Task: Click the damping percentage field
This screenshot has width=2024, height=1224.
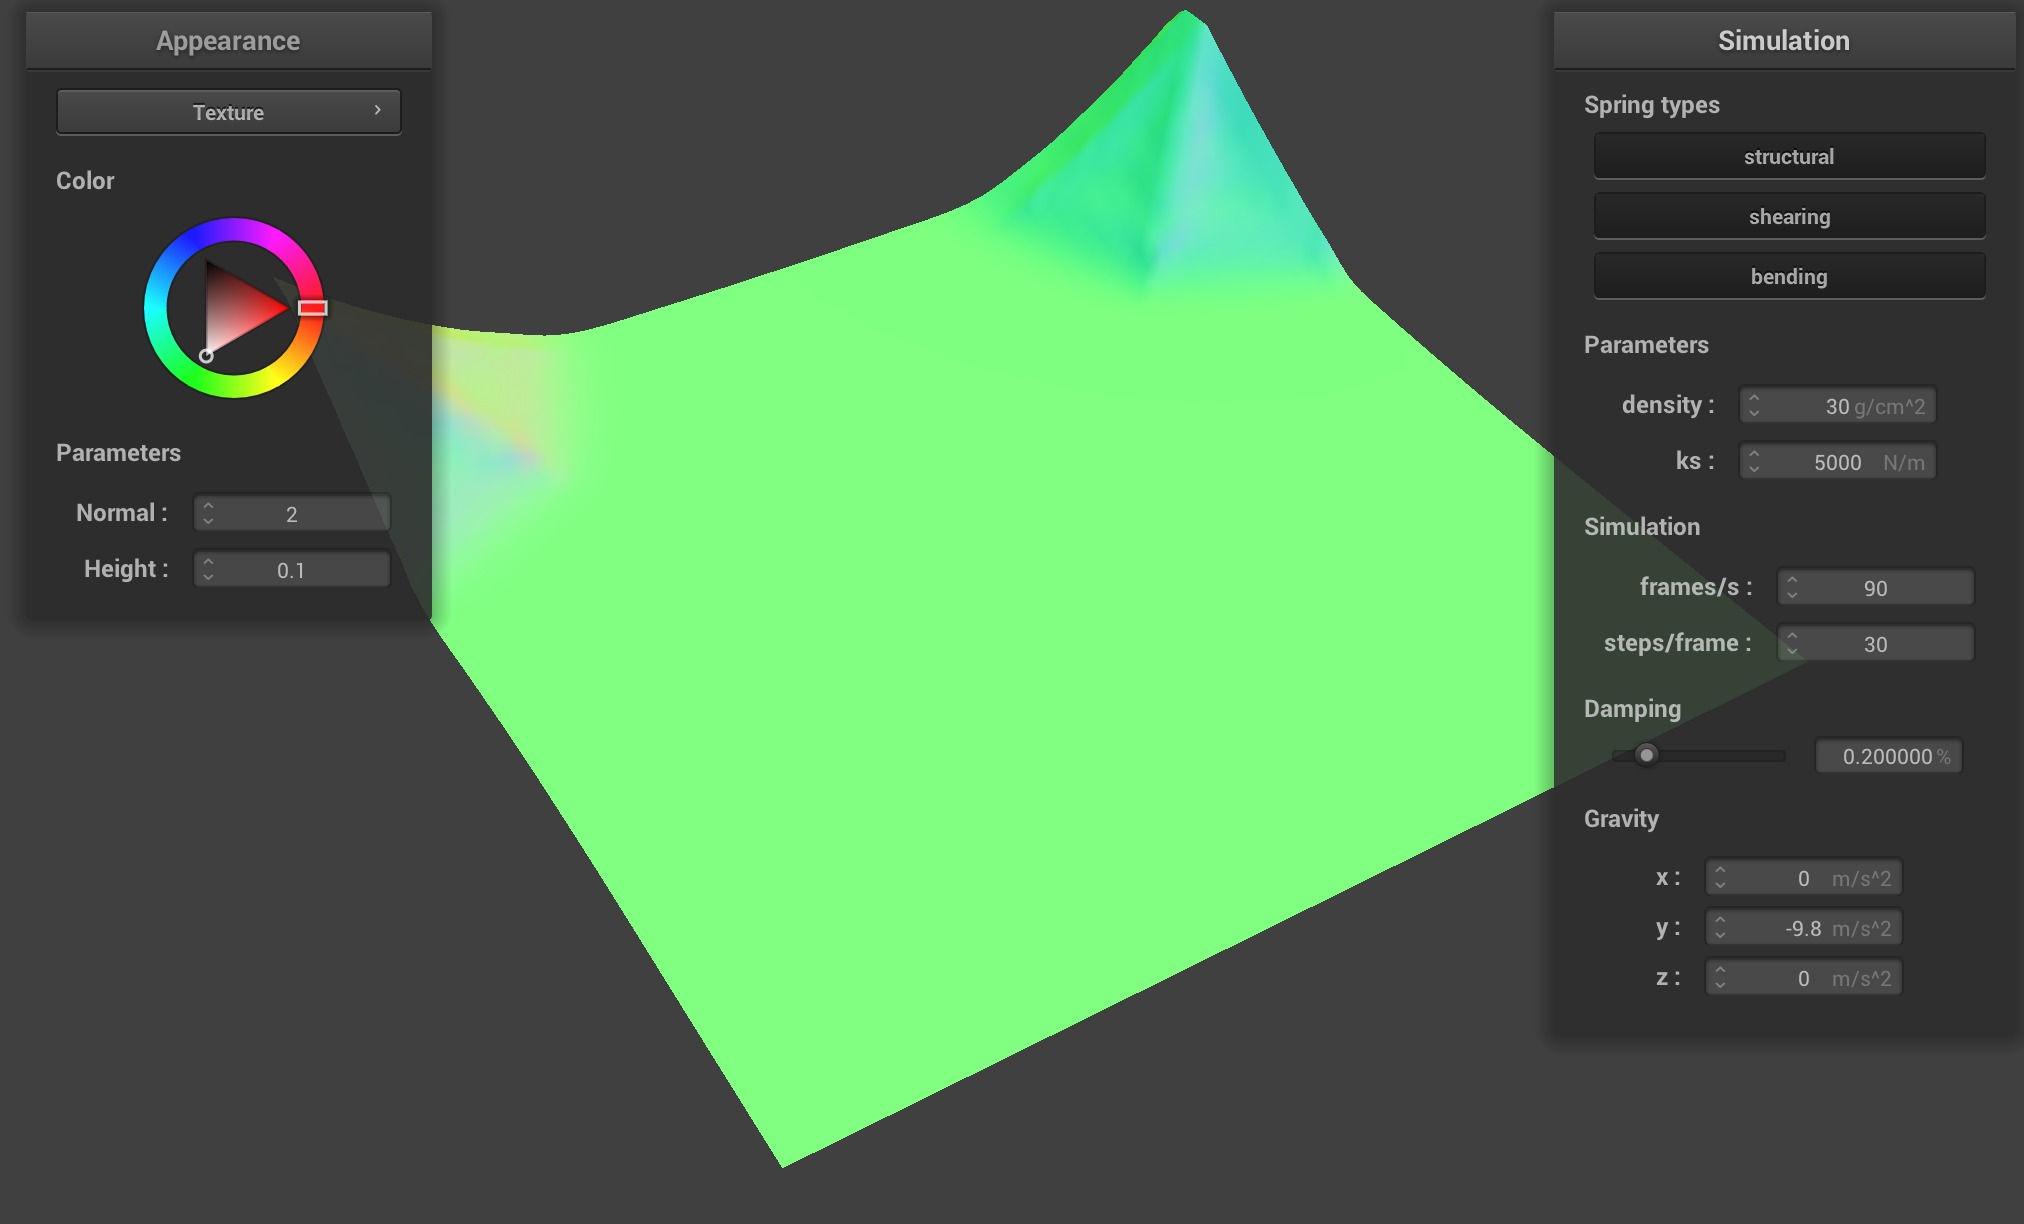Action: point(1889,756)
